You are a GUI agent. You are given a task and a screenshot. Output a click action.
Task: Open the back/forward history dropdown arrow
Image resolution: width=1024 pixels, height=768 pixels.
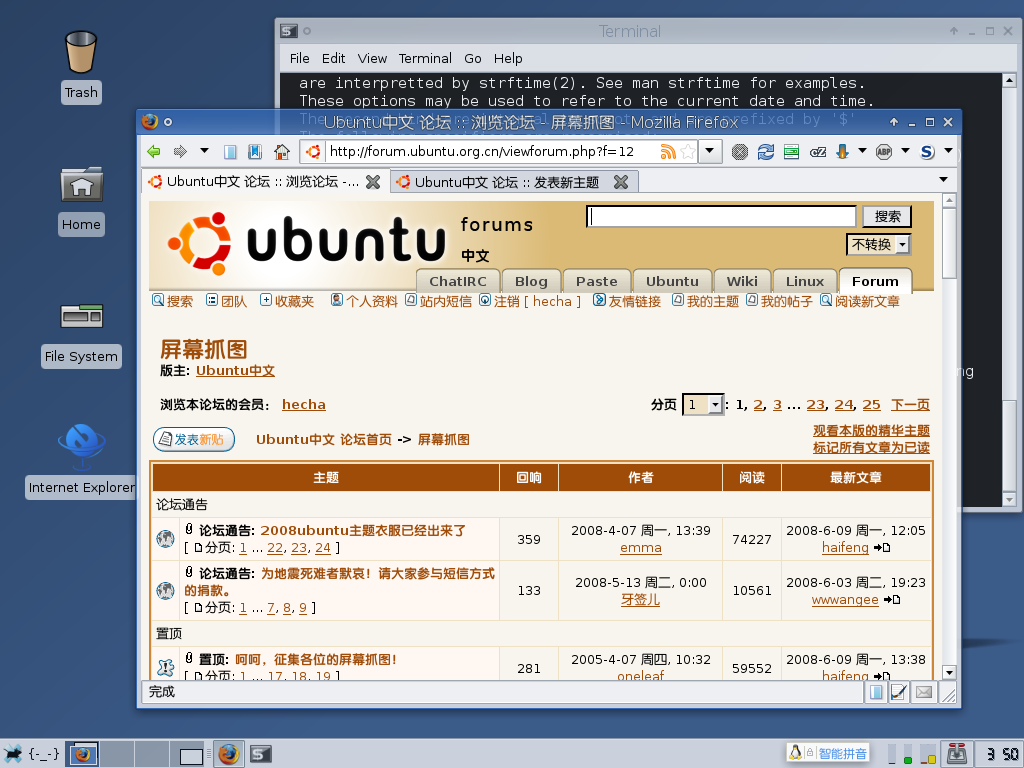(204, 152)
